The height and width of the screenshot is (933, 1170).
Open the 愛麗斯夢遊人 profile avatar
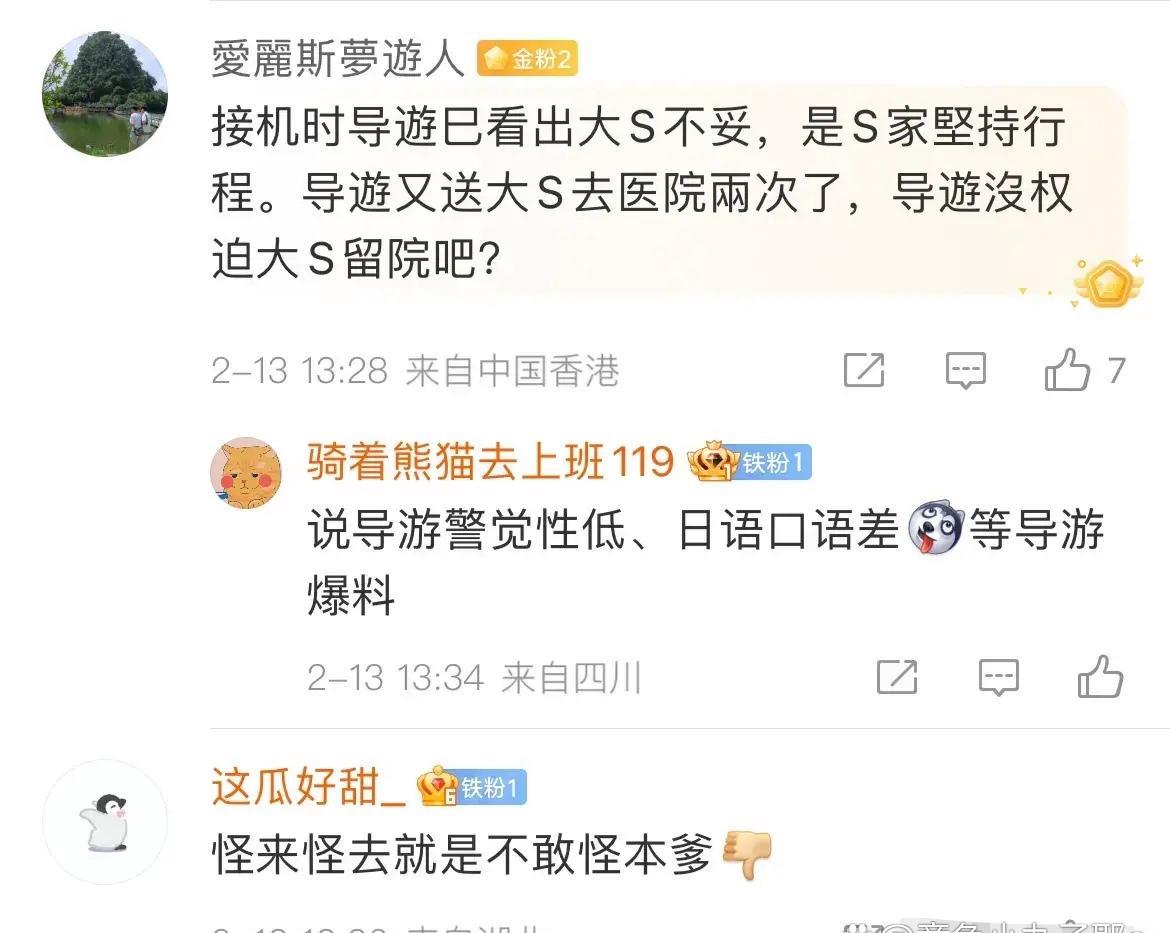click(104, 93)
